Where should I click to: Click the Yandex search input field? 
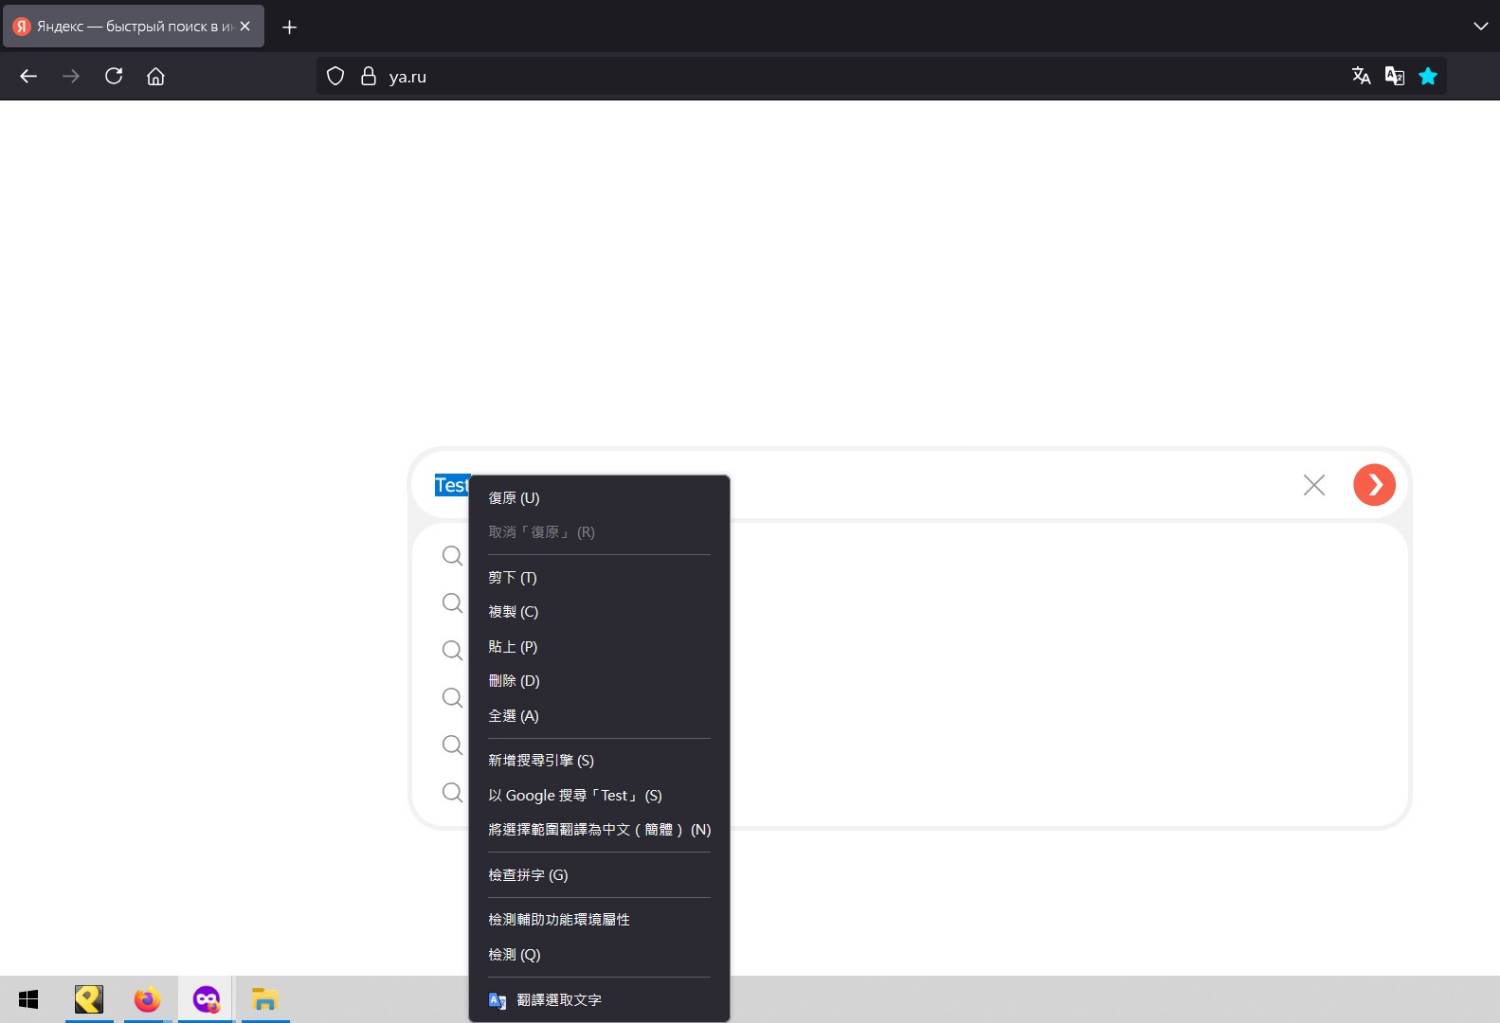coord(860,485)
